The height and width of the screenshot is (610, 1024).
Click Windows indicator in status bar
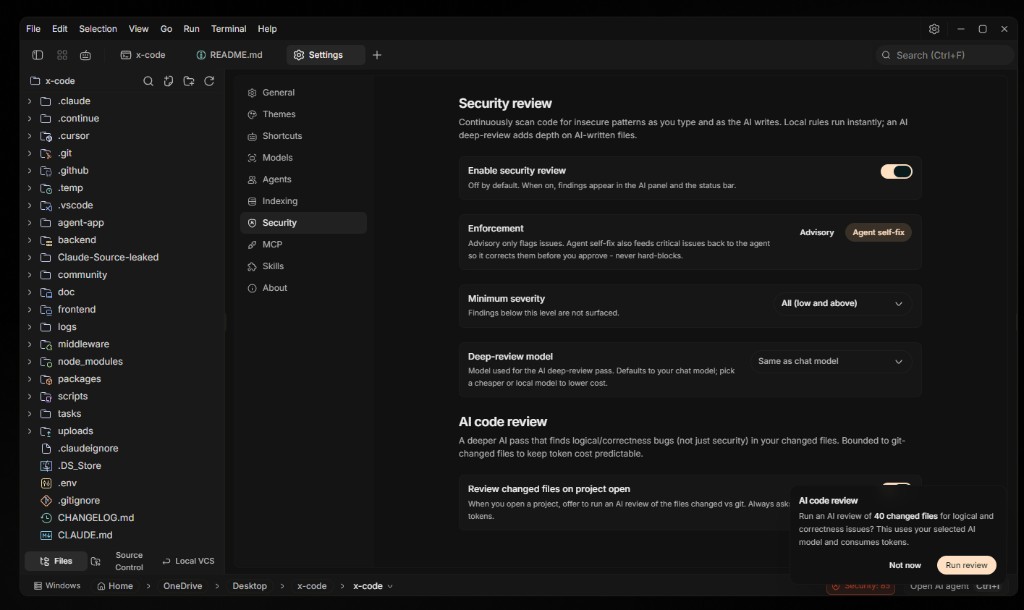[x=57, y=586]
